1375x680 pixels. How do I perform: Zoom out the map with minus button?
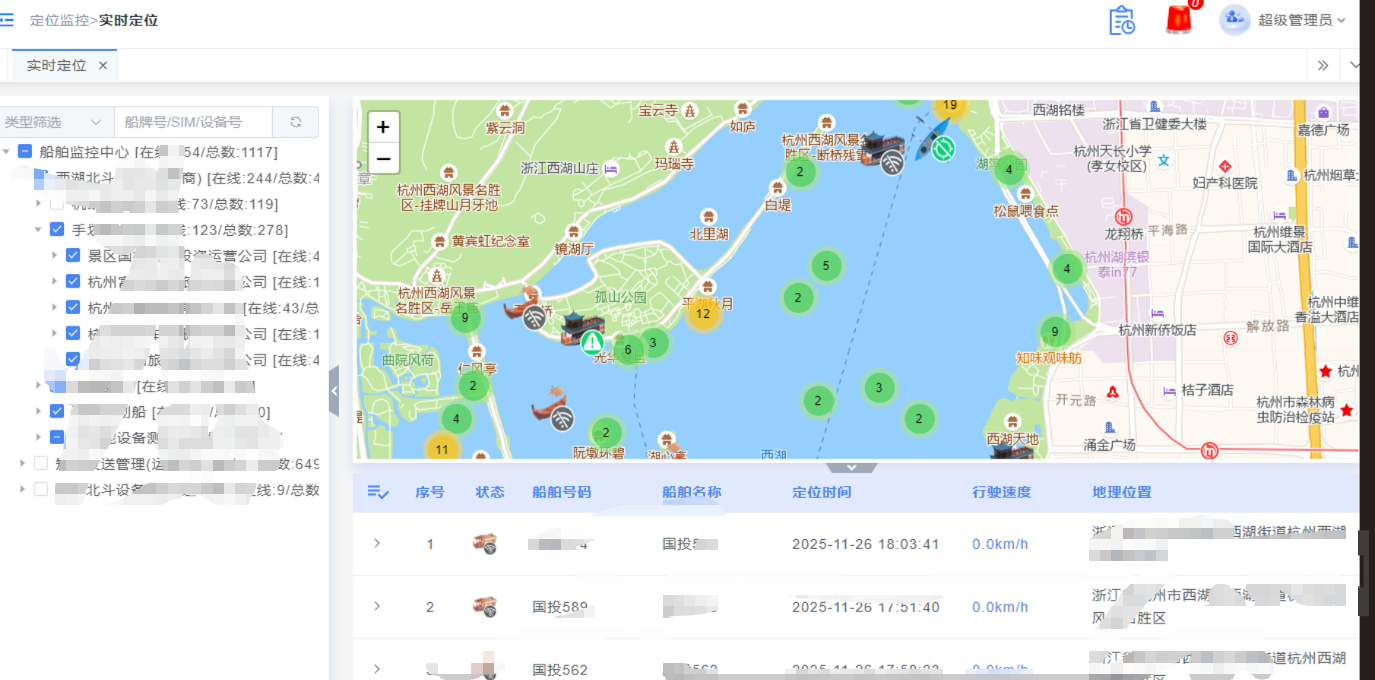tap(383, 158)
